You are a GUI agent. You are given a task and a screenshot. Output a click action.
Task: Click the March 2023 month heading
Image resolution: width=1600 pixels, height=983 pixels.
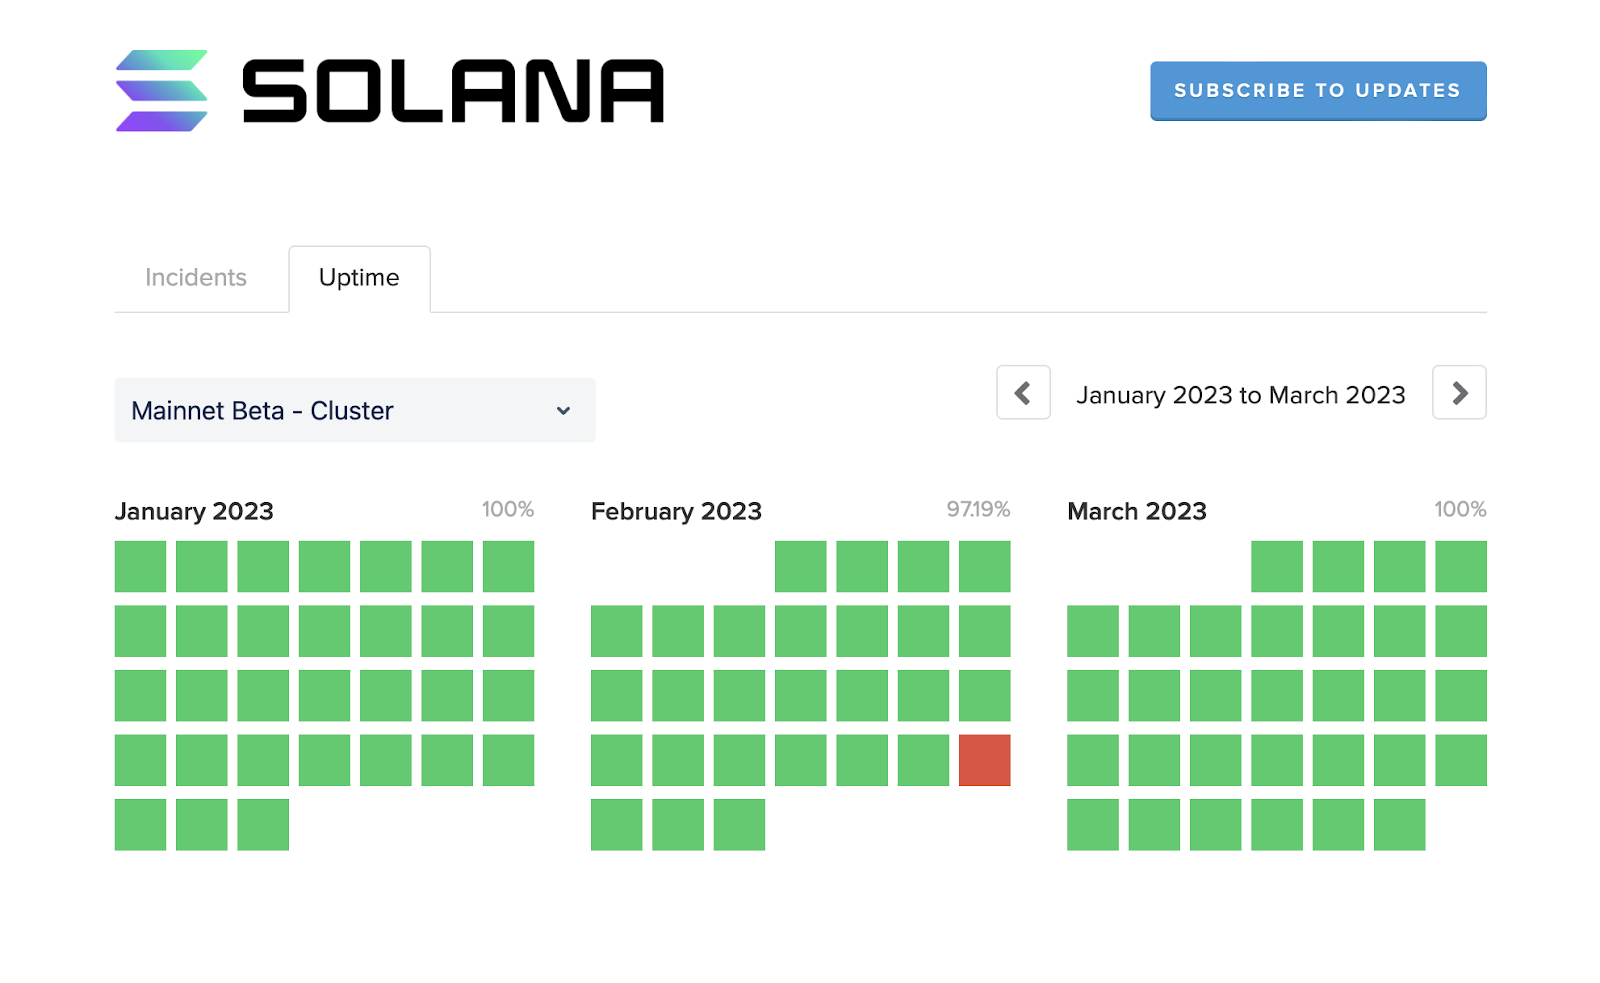[1137, 511]
